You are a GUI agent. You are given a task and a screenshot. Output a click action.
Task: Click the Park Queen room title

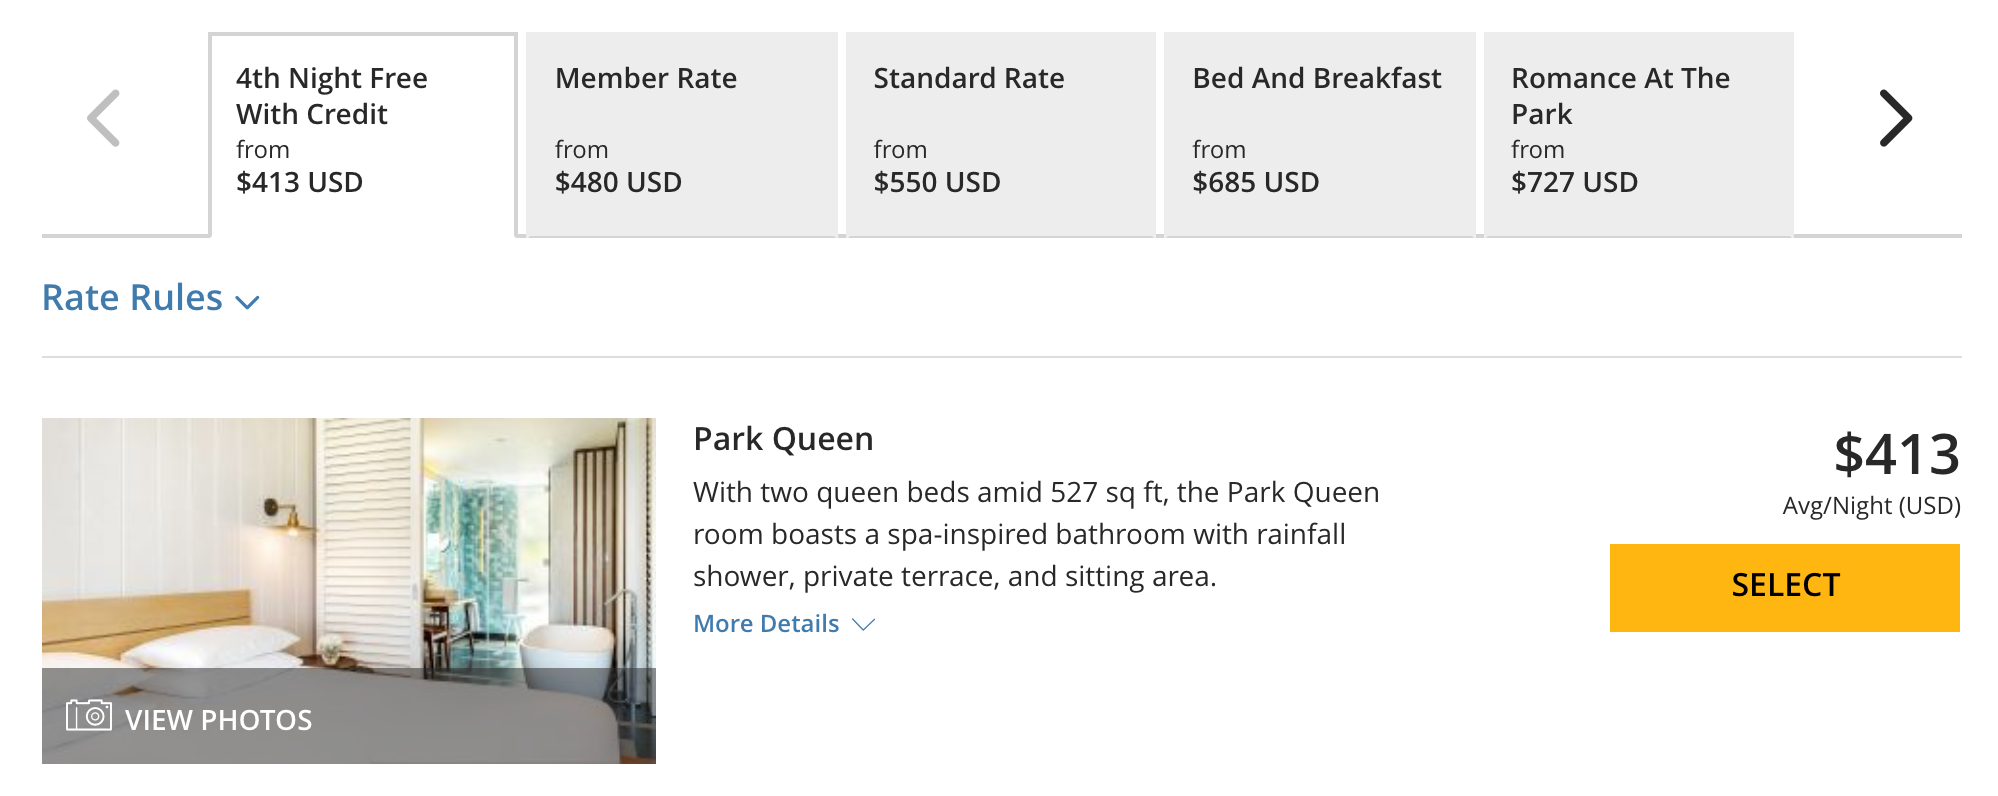783,439
